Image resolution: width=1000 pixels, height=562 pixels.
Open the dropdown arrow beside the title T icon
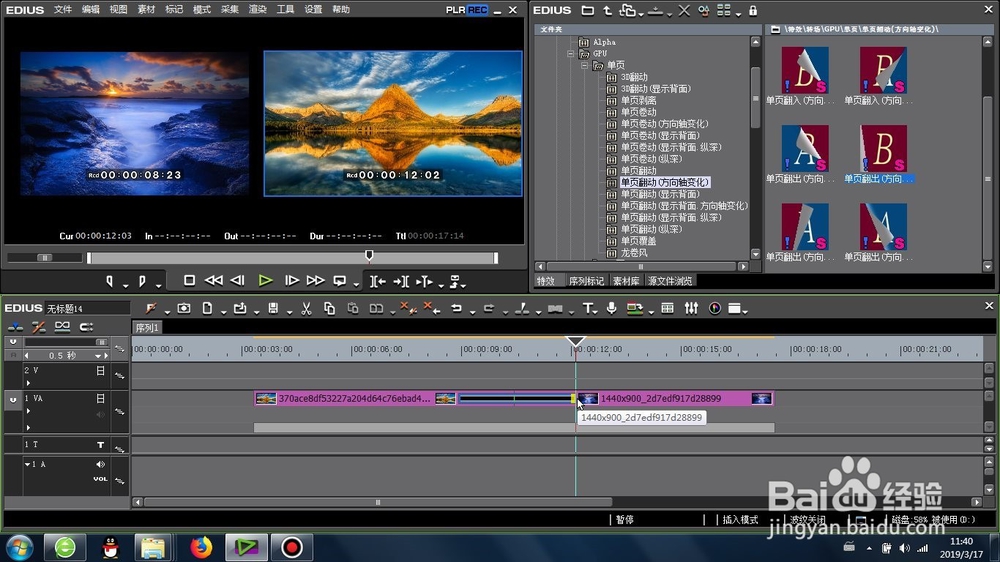click(x=596, y=312)
